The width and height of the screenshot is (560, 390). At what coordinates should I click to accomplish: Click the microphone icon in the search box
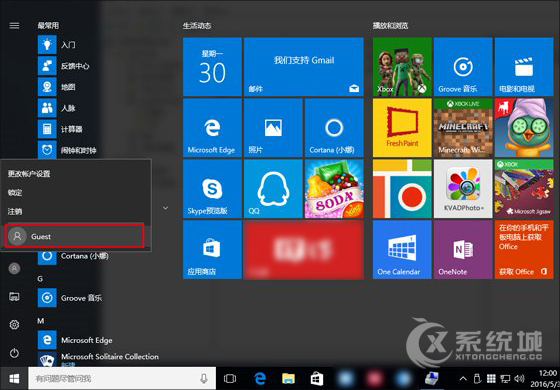pyautogui.click(x=204, y=379)
